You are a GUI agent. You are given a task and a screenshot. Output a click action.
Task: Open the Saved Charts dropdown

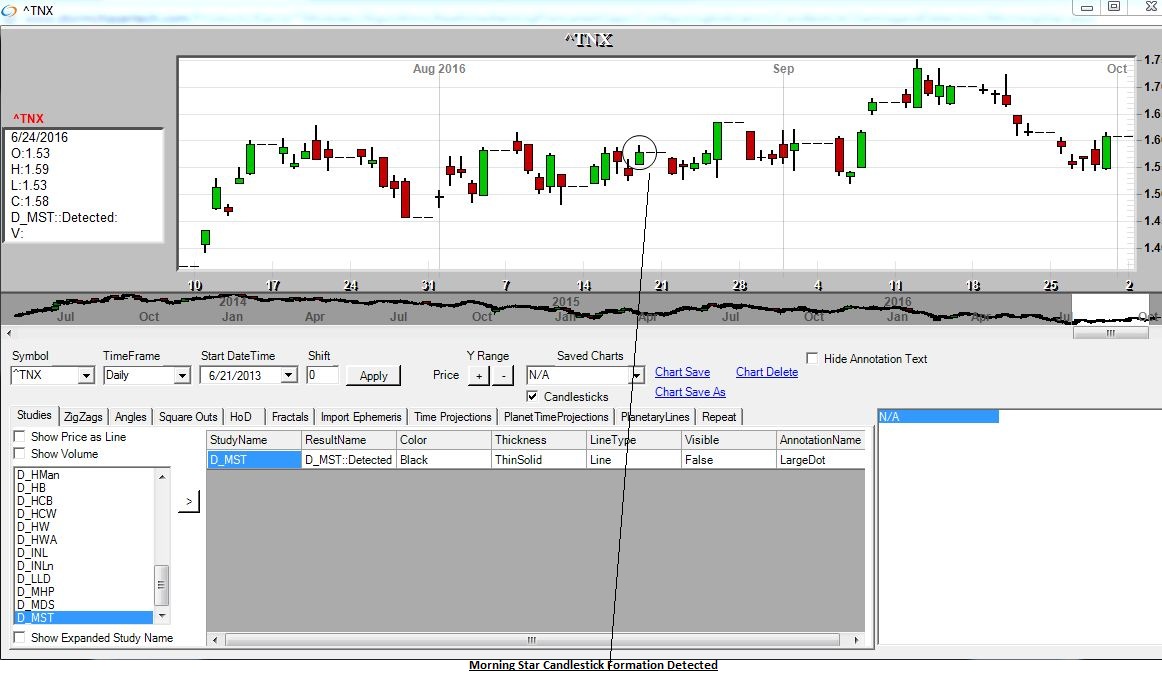click(636, 376)
